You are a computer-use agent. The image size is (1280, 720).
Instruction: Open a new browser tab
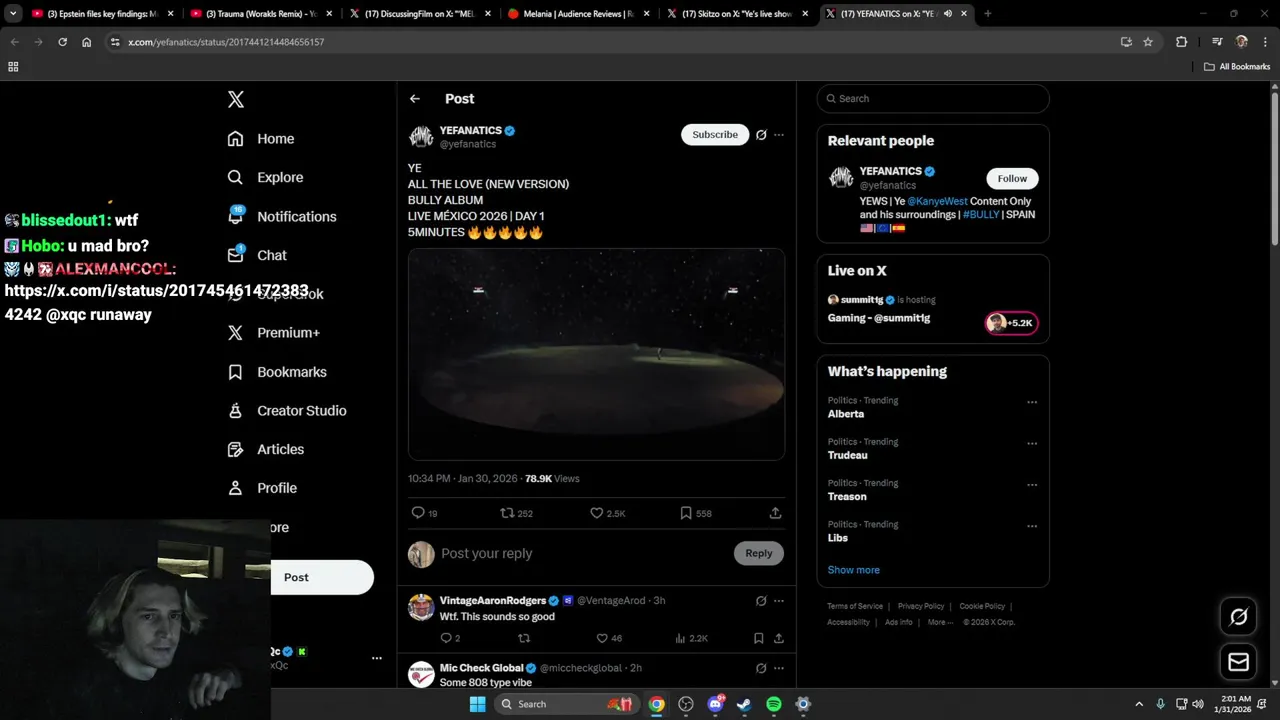(x=987, y=14)
